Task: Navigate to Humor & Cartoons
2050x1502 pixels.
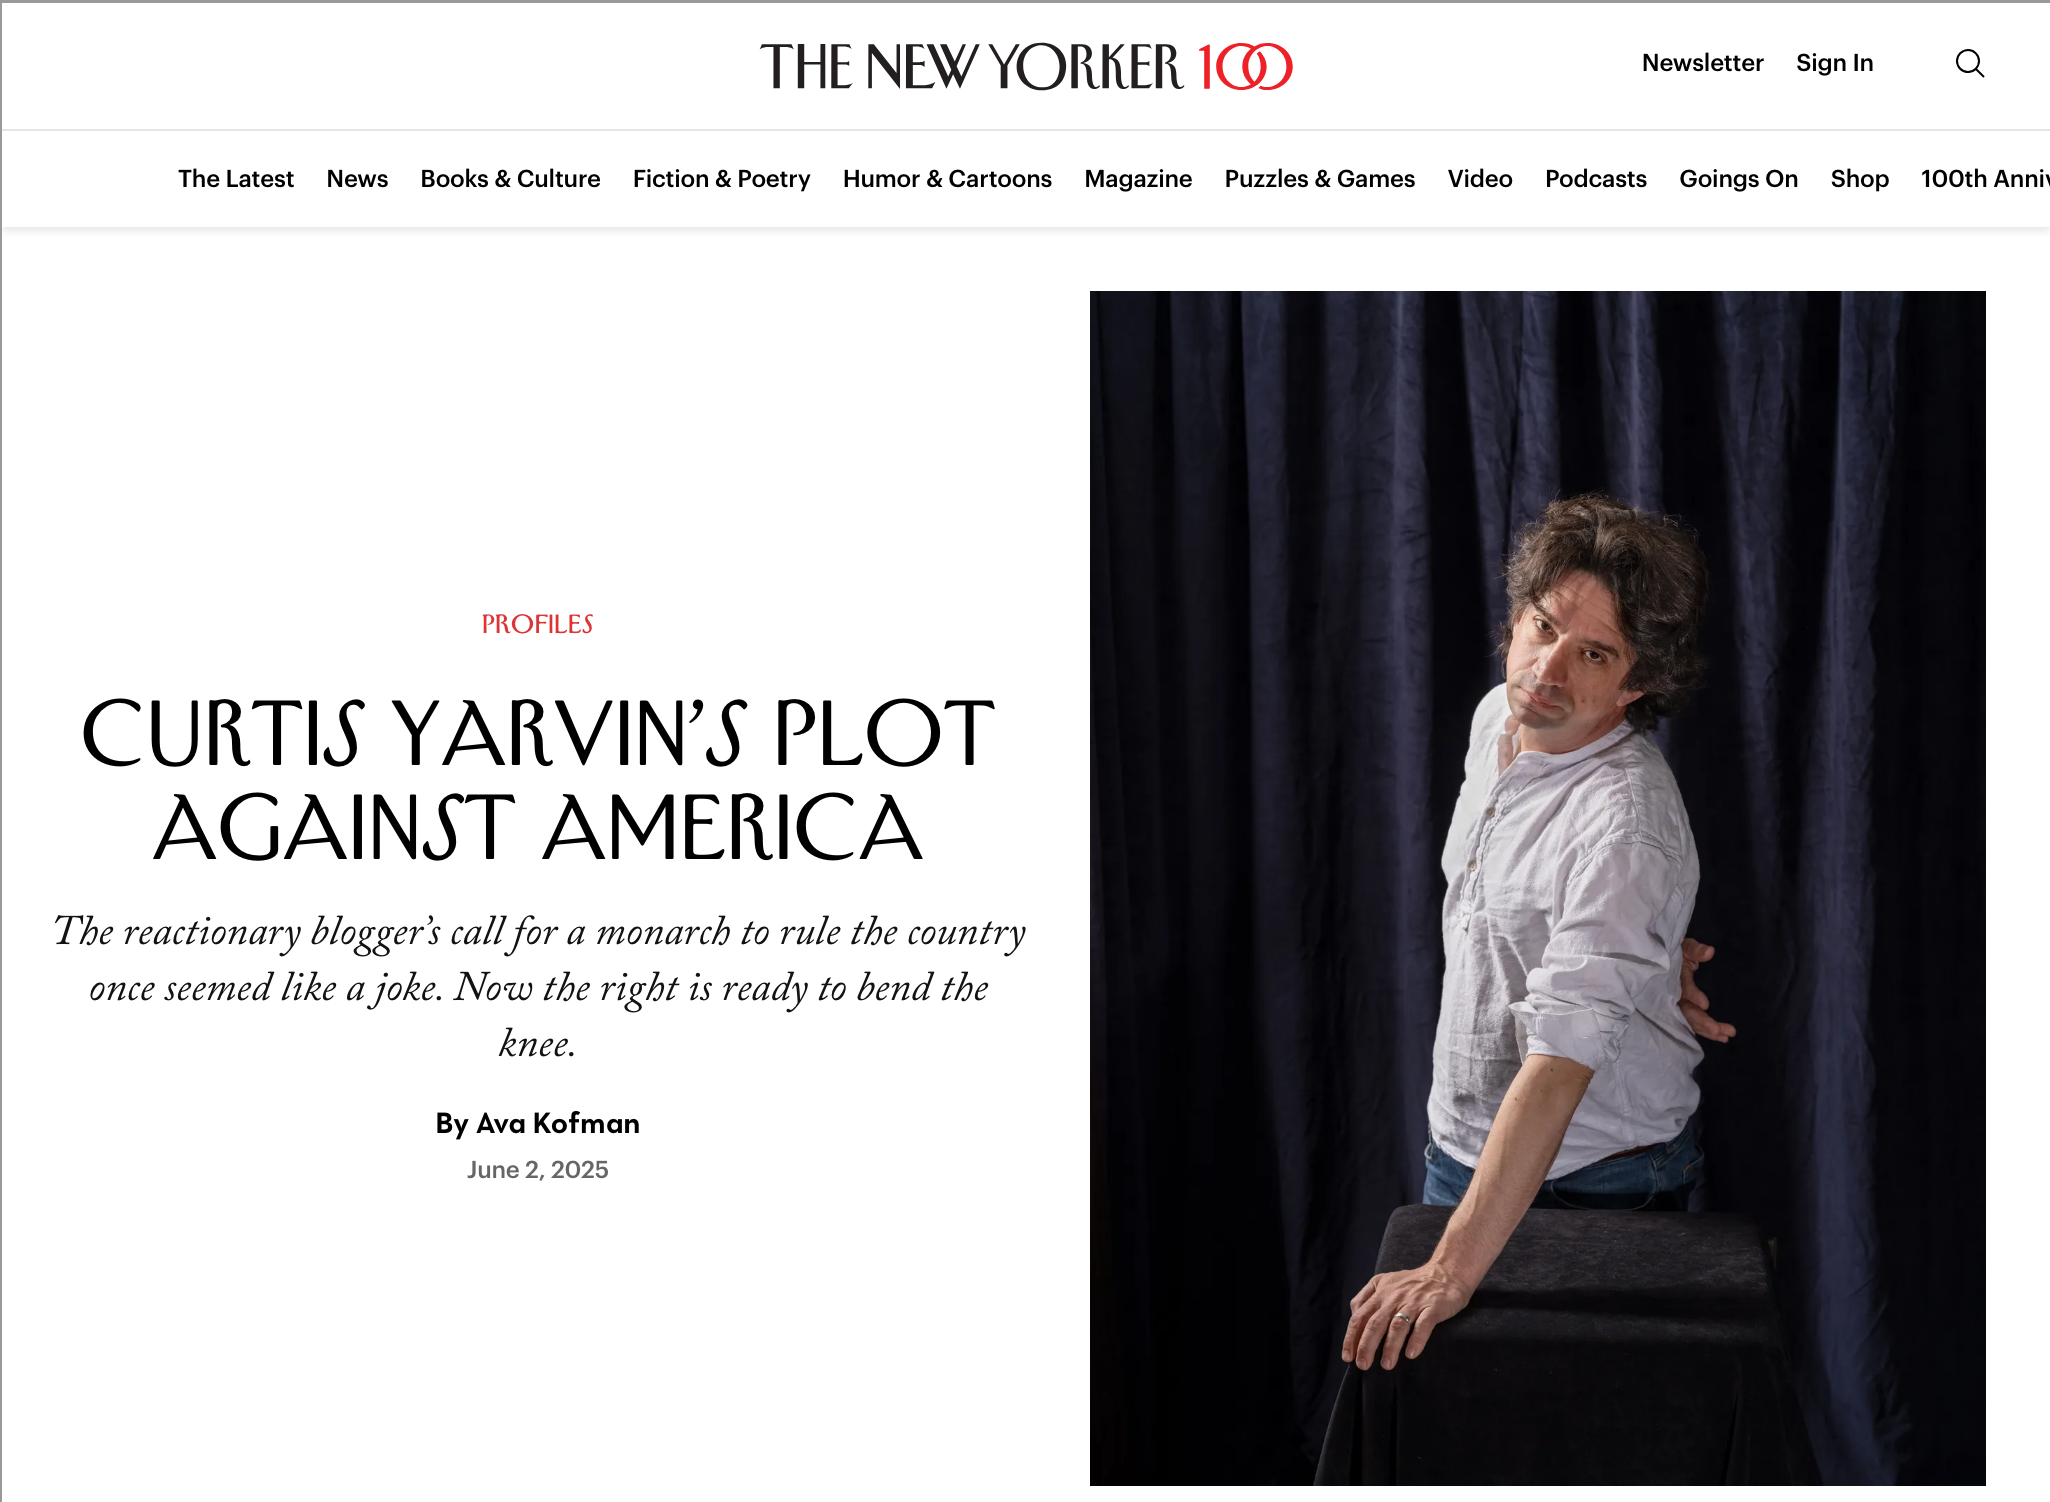Action: [947, 179]
